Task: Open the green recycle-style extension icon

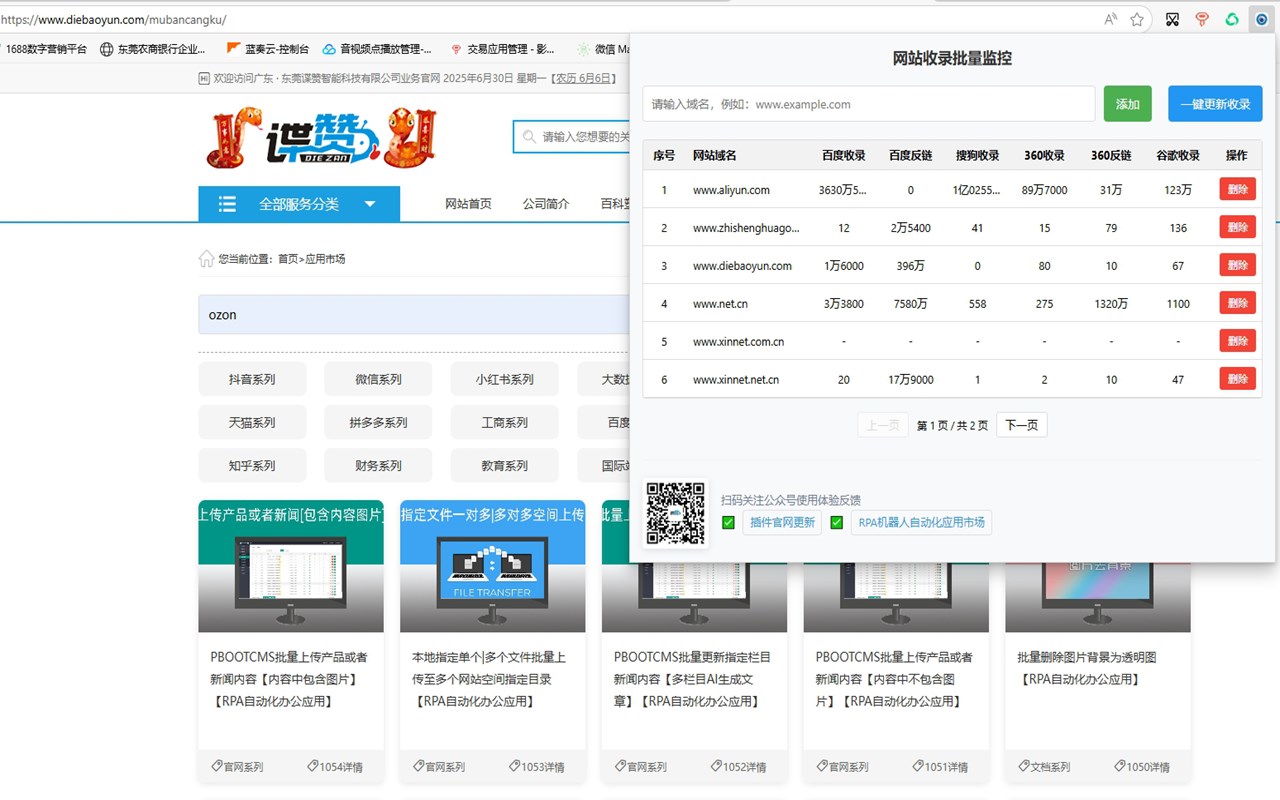Action: coord(1232,19)
